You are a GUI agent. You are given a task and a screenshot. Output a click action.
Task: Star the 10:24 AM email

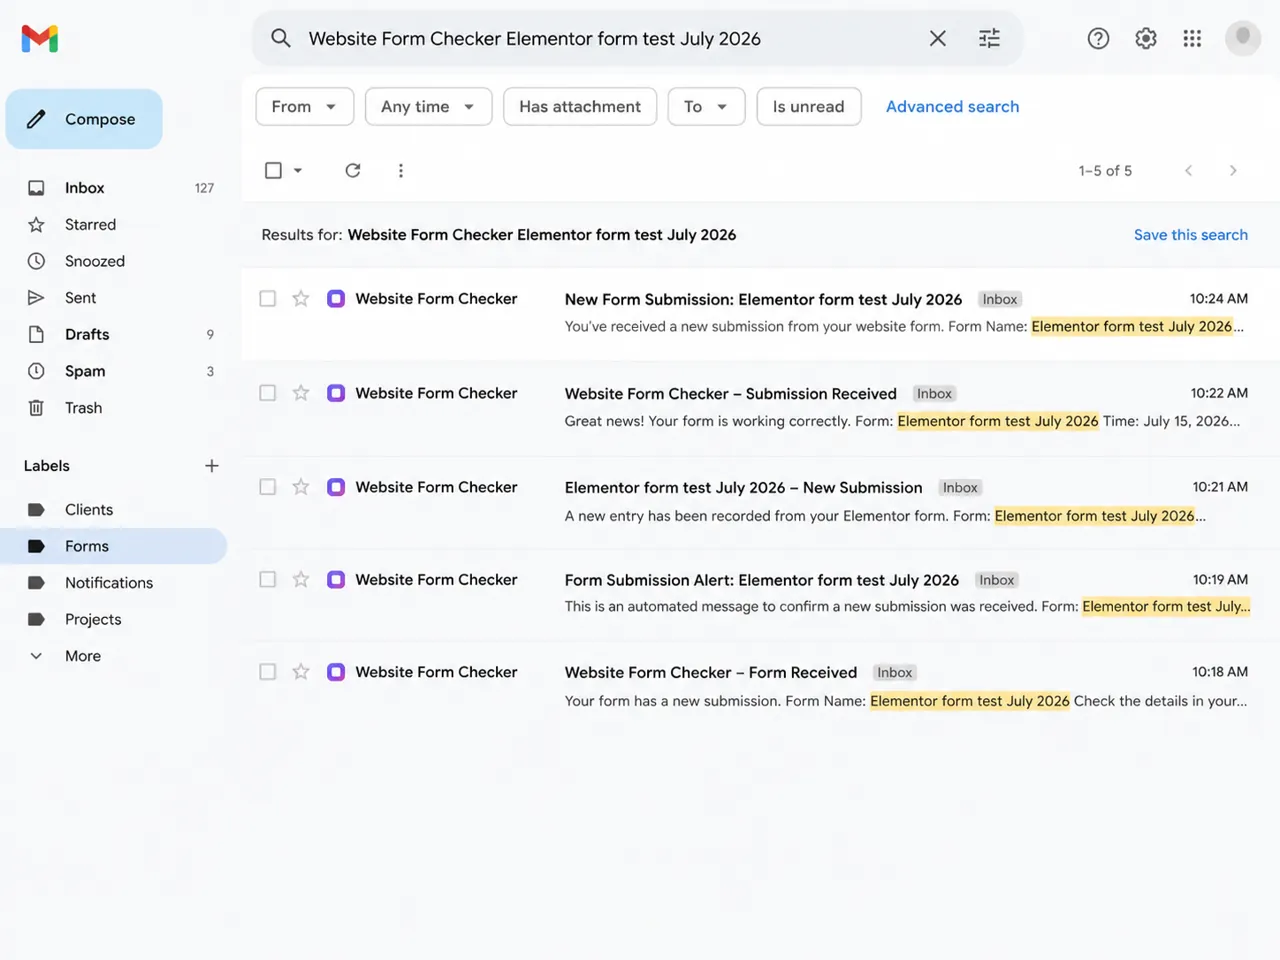[x=301, y=298]
